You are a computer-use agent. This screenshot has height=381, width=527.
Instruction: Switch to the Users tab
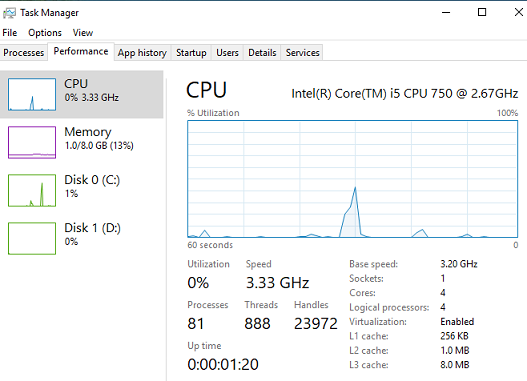(228, 53)
